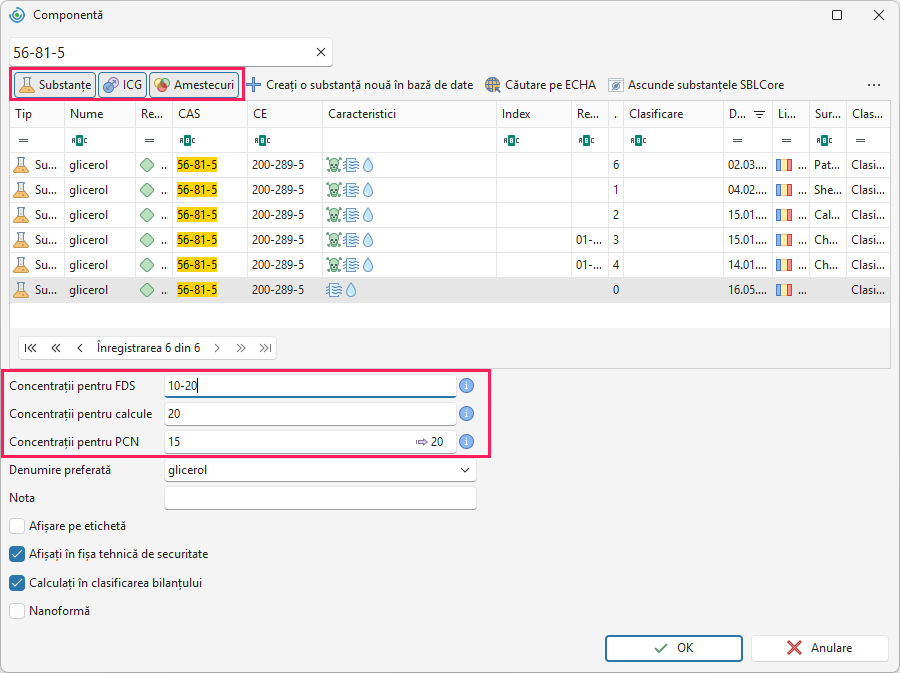Open the date column filter icon
This screenshot has height=673, width=900.
point(759,114)
